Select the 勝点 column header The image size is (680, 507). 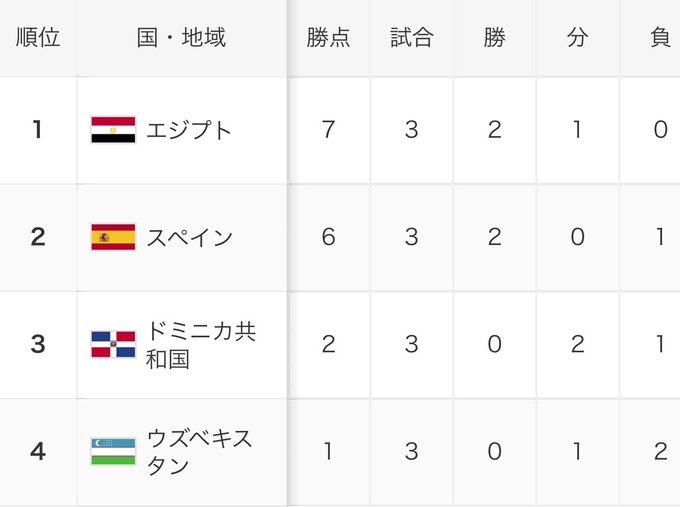click(328, 38)
